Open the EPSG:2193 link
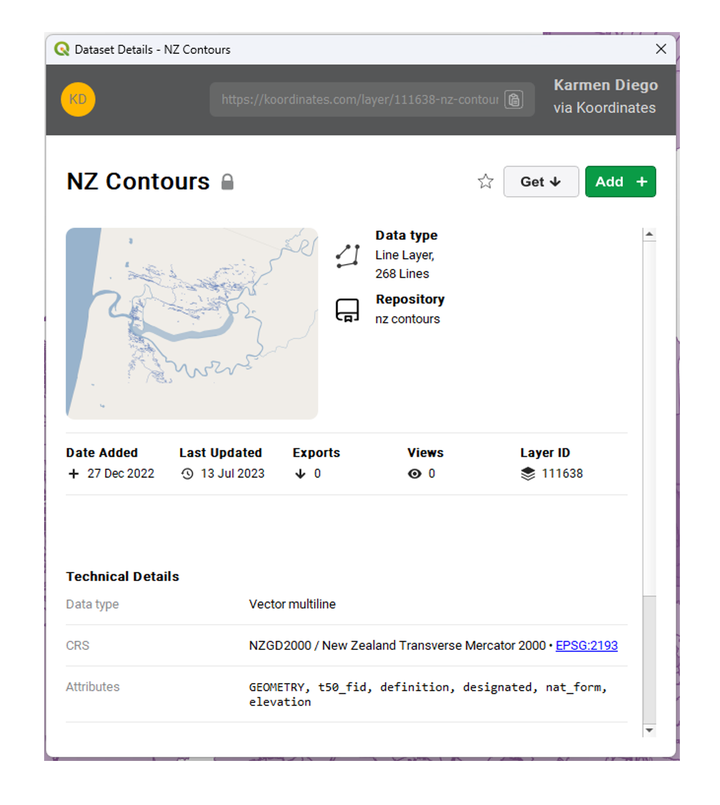This screenshot has height=805, width=720. [x=586, y=645]
